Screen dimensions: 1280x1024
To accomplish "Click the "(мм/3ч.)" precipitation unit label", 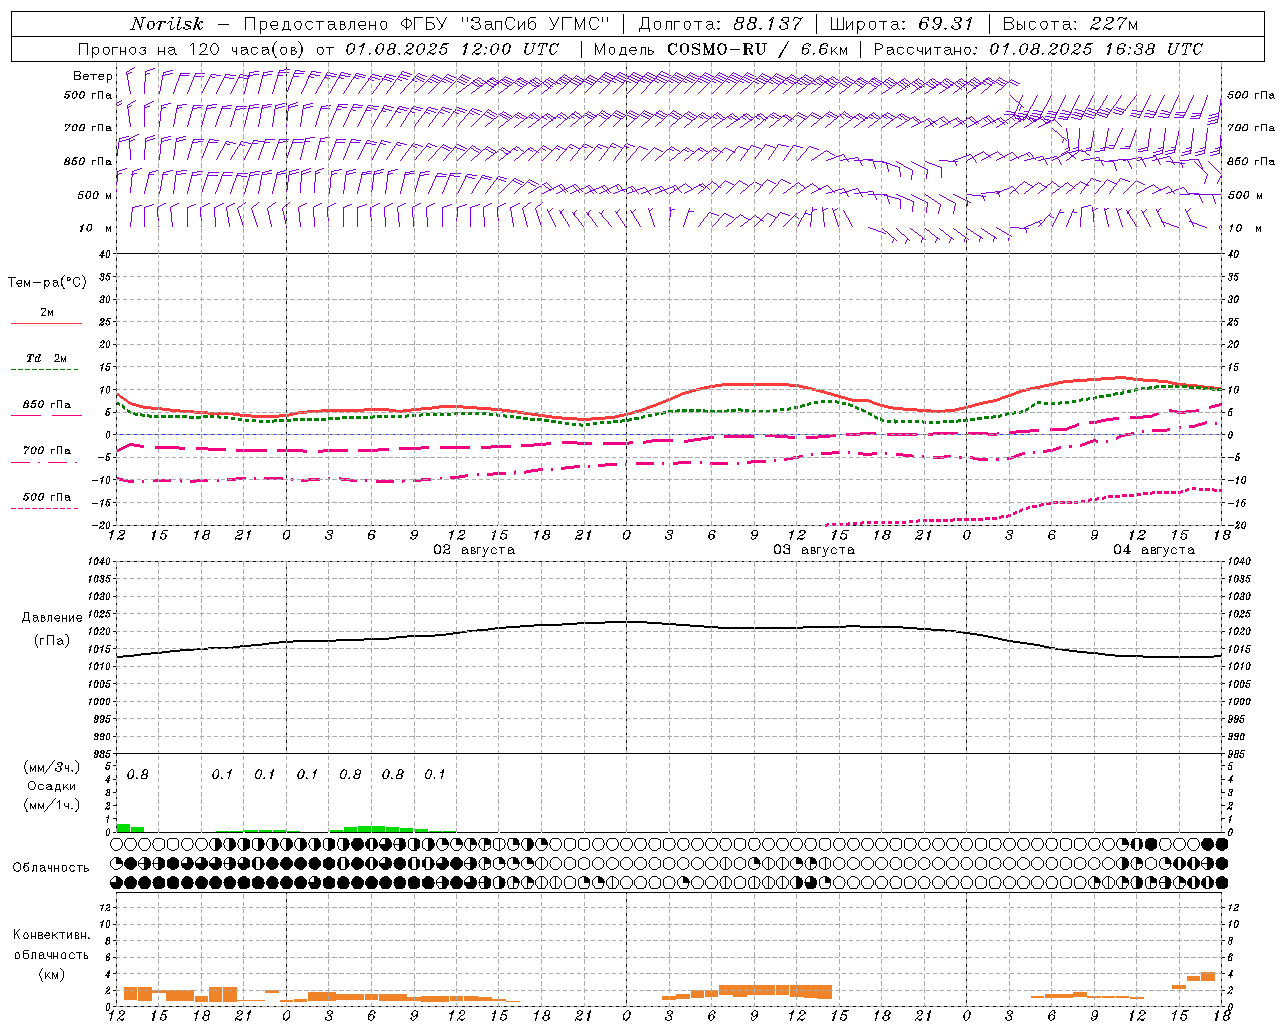I will click(x=52, y=767).
